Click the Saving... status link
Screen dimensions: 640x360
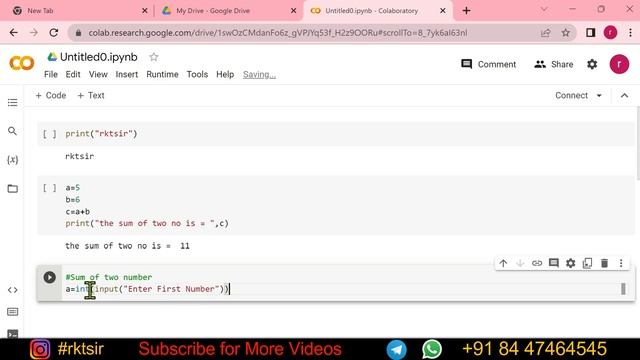259,74
